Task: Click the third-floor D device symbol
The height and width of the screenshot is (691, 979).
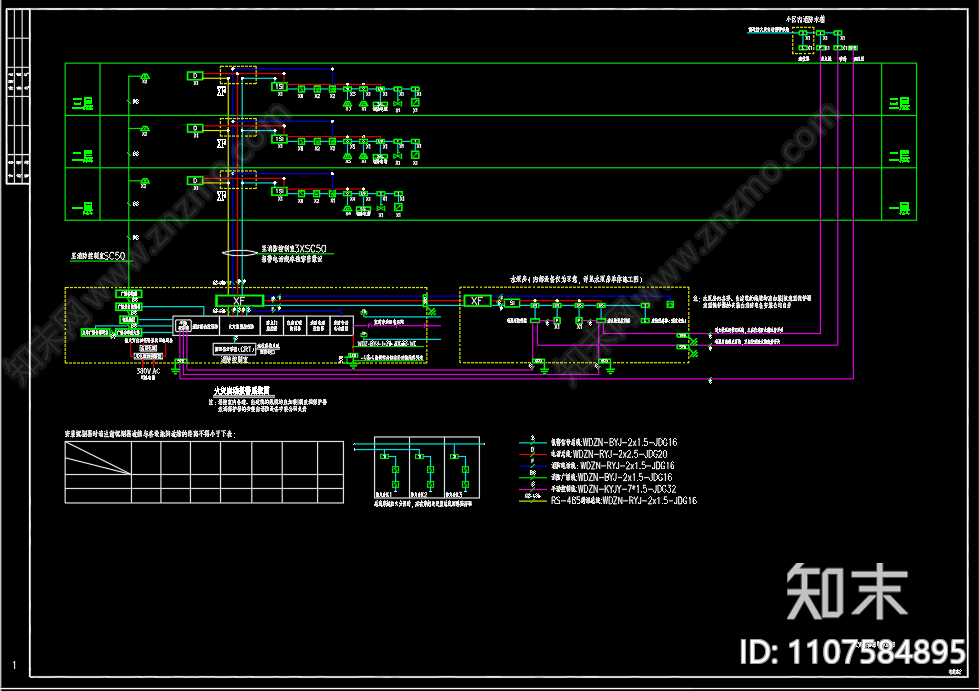Action: (195, 76)
